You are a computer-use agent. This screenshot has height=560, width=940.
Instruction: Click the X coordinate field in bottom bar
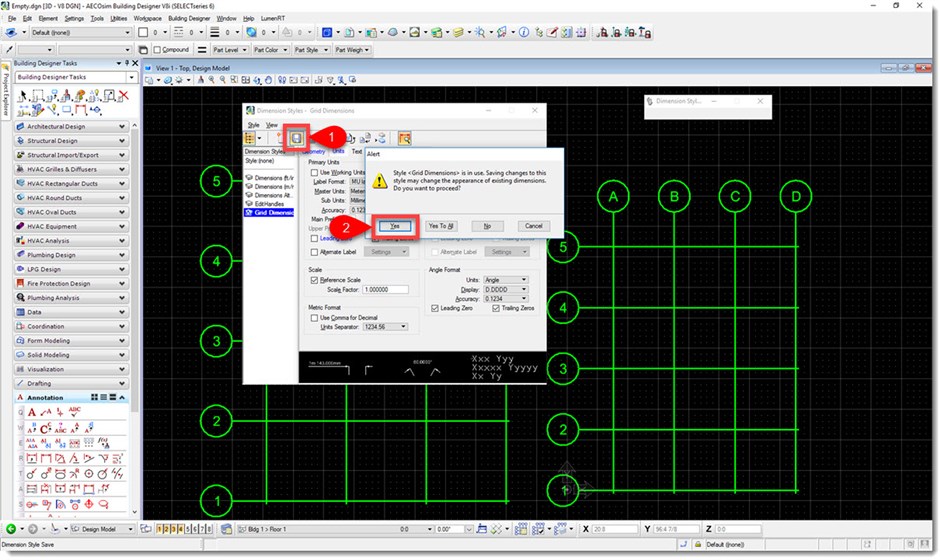pyautogui.click(x=615, y=529)
